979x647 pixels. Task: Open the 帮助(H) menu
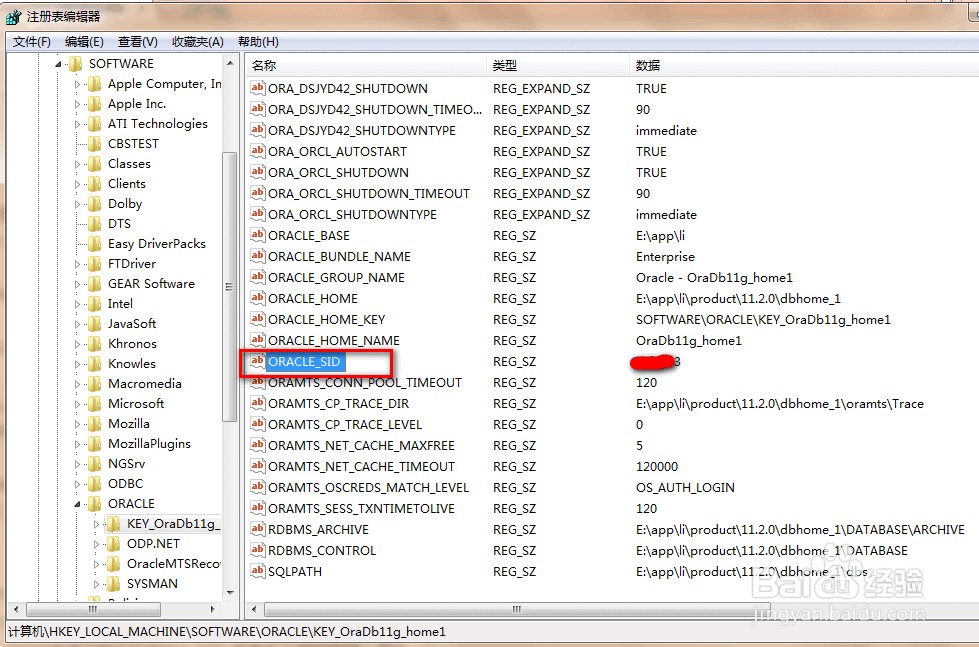coord(258,42)
